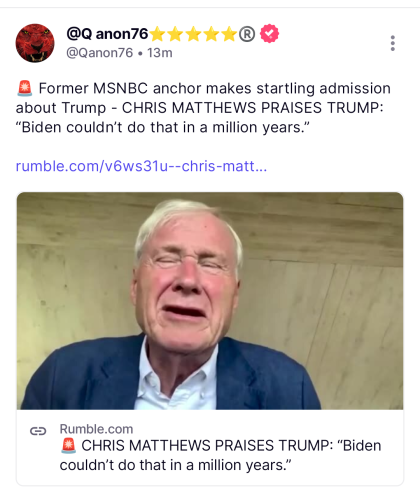The width and height of the screenshot is (420, 500).
Task: Open the 13m post timestamp
Action: coord(160,53)
